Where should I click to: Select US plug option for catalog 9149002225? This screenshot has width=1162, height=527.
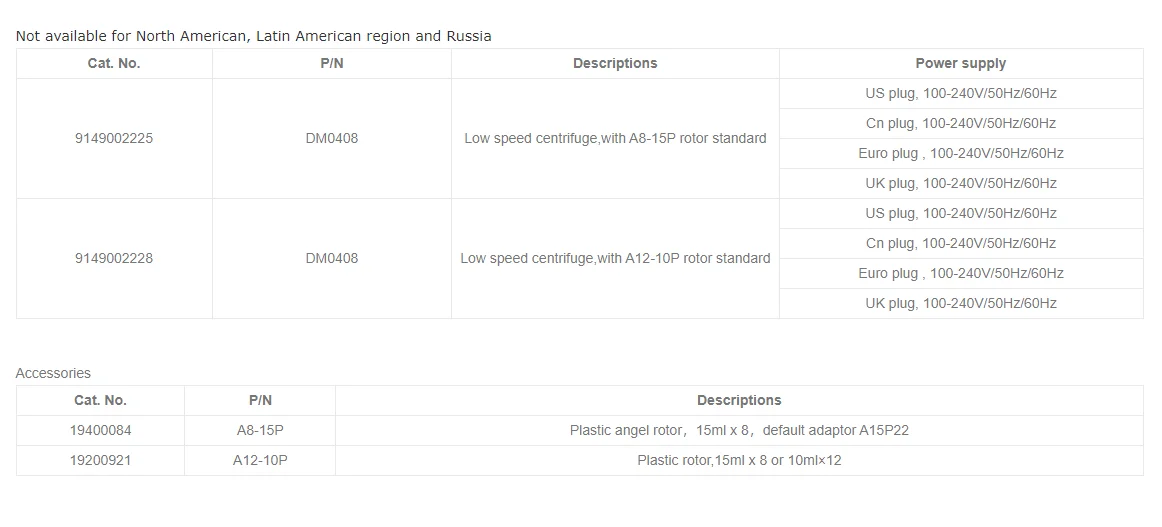960,93
